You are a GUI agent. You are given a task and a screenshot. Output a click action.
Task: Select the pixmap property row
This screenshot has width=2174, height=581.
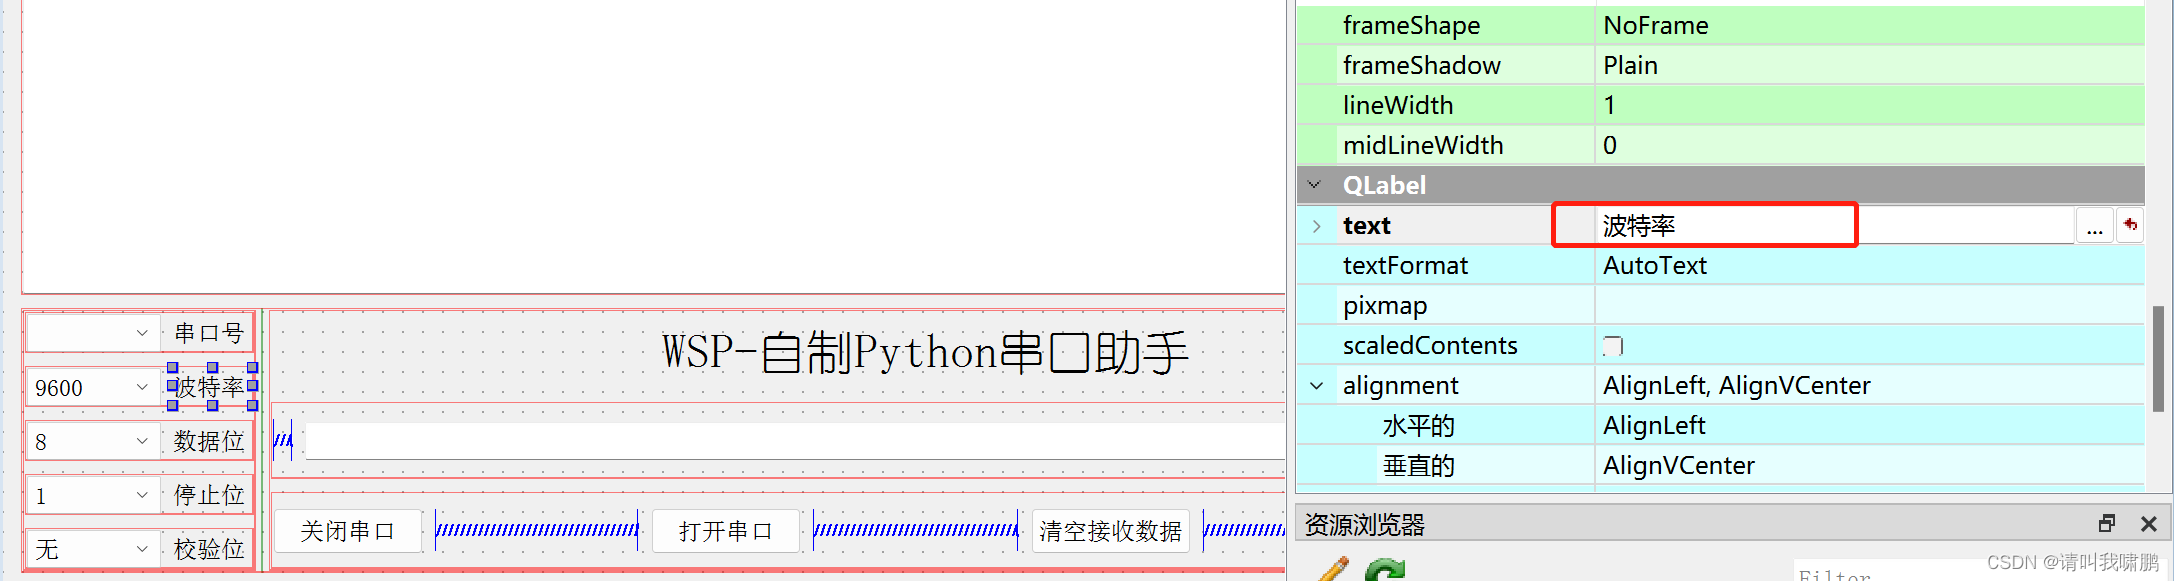[x=1720, y=305]
